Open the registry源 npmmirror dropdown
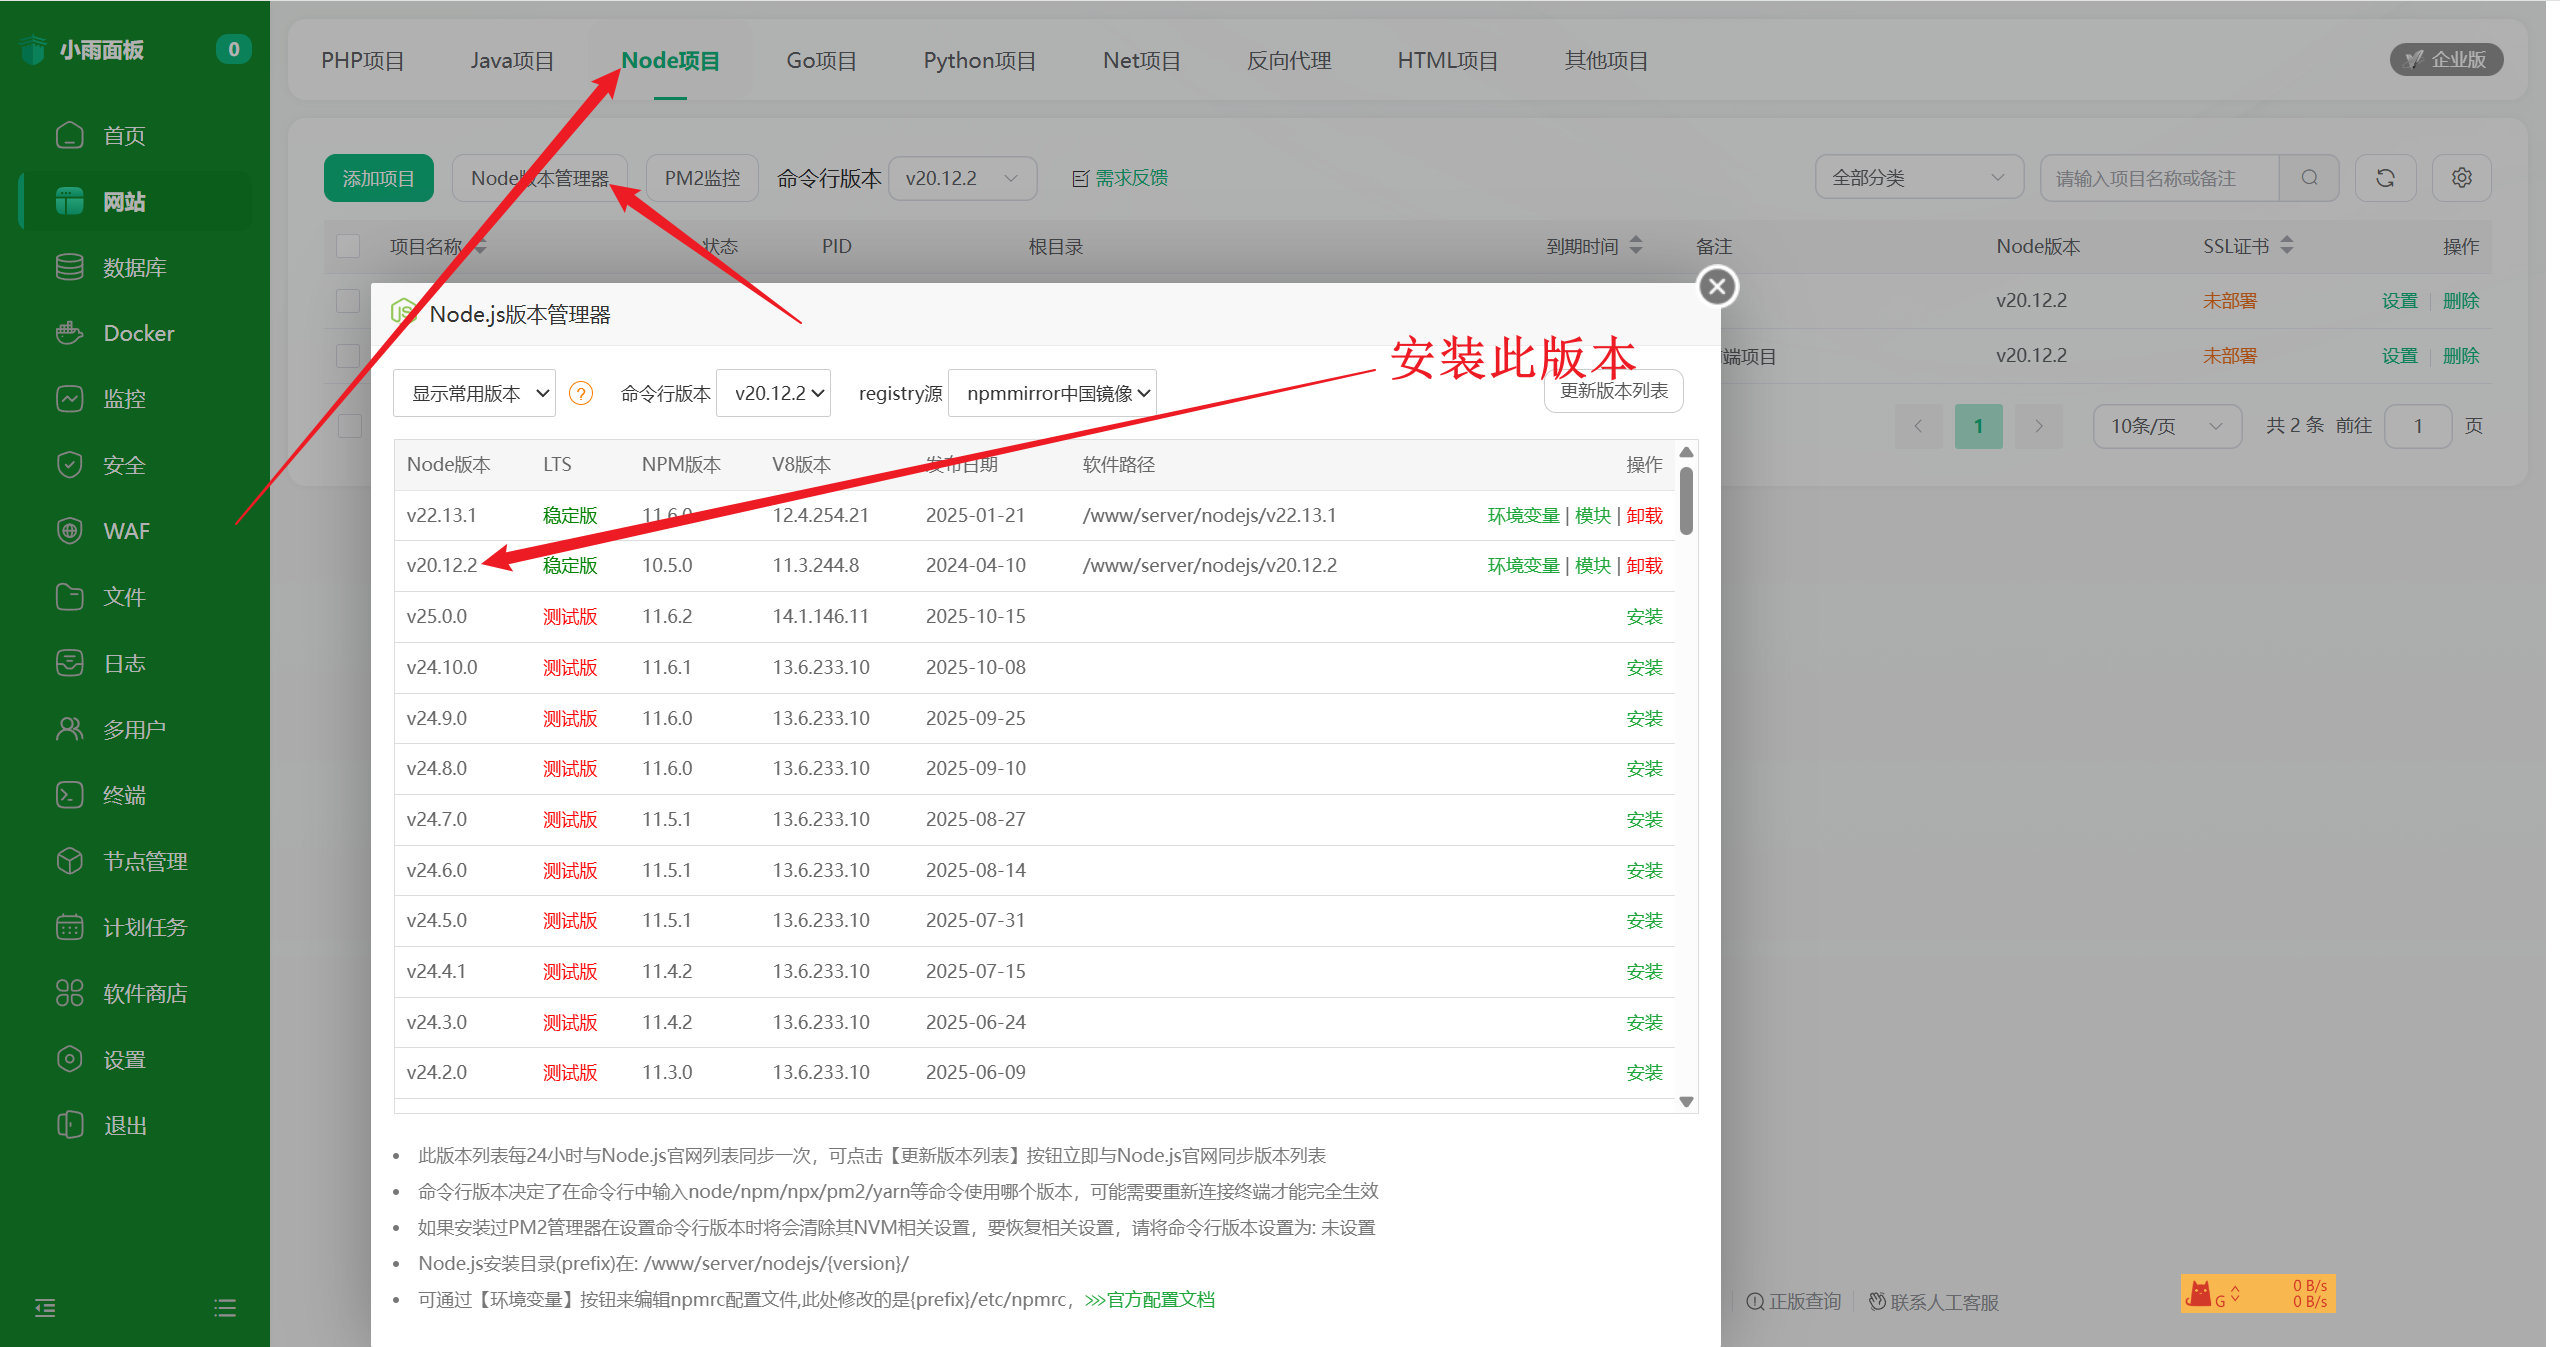This screenshot has height=1347, width=2560. coord(1052,394)
